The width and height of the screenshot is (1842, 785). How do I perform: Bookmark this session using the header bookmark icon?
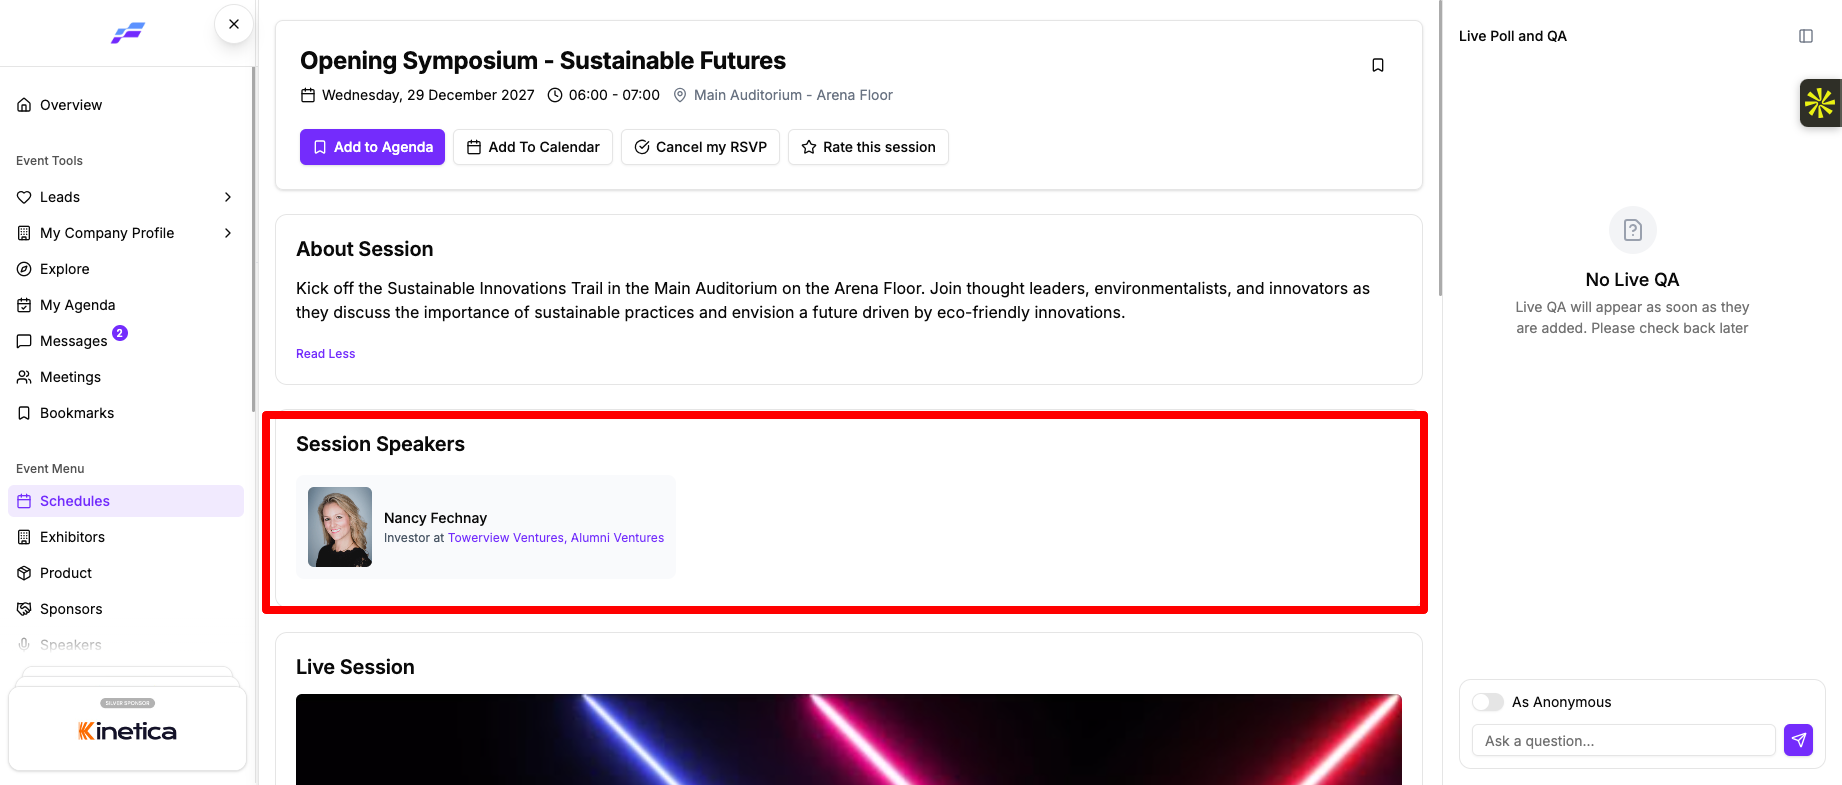[1378, 65]
